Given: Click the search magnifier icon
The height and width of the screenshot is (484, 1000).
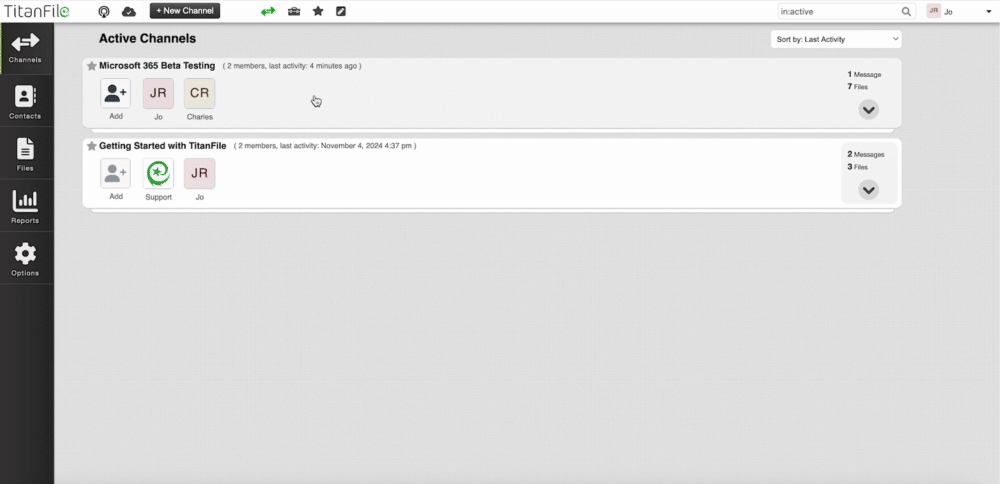Looking at the screenshot, I should tap(906, 11).
